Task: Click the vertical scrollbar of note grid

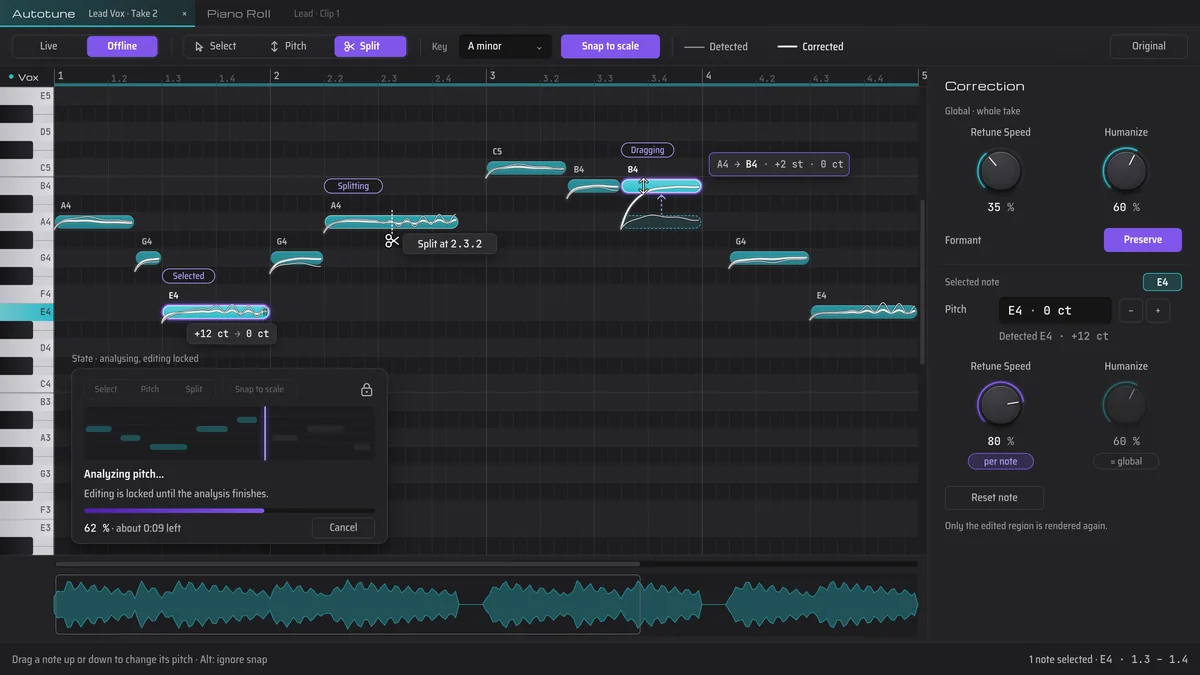Action: click(x=922, y=280)
